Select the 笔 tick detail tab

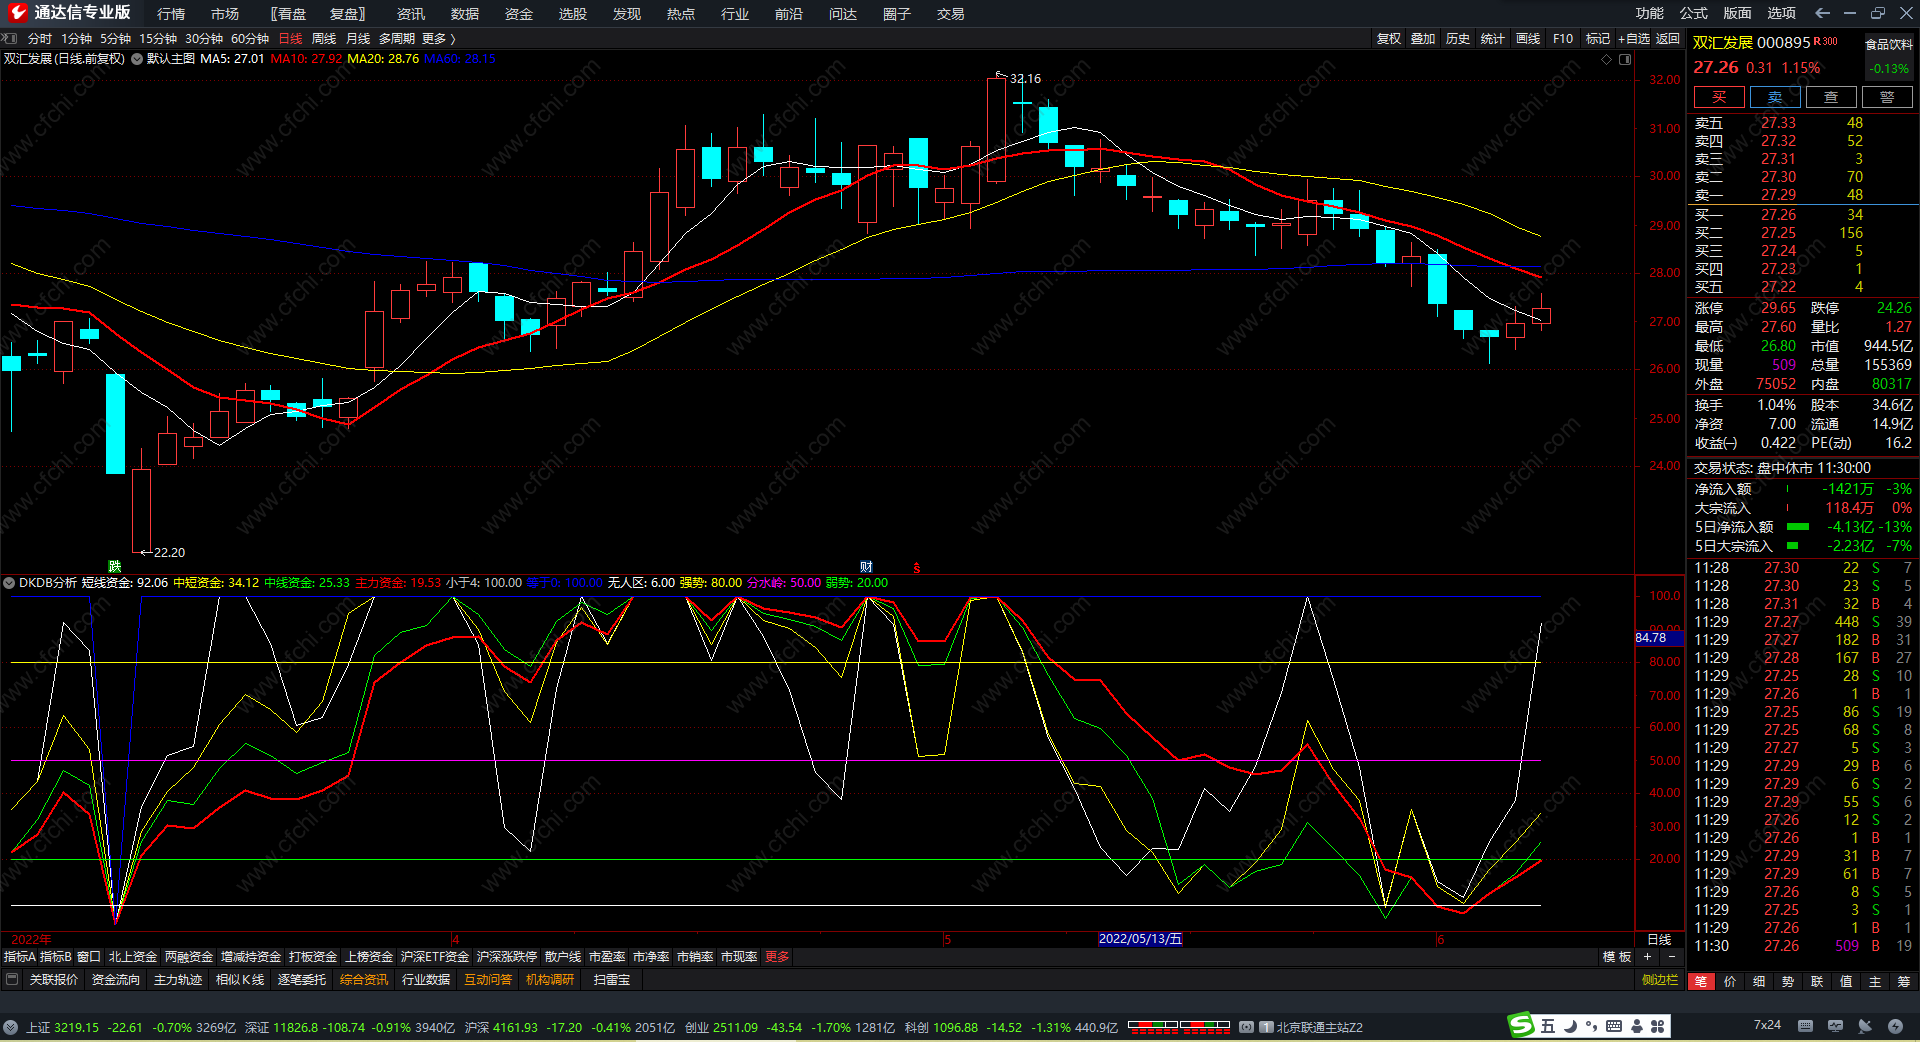(1700, 982)
